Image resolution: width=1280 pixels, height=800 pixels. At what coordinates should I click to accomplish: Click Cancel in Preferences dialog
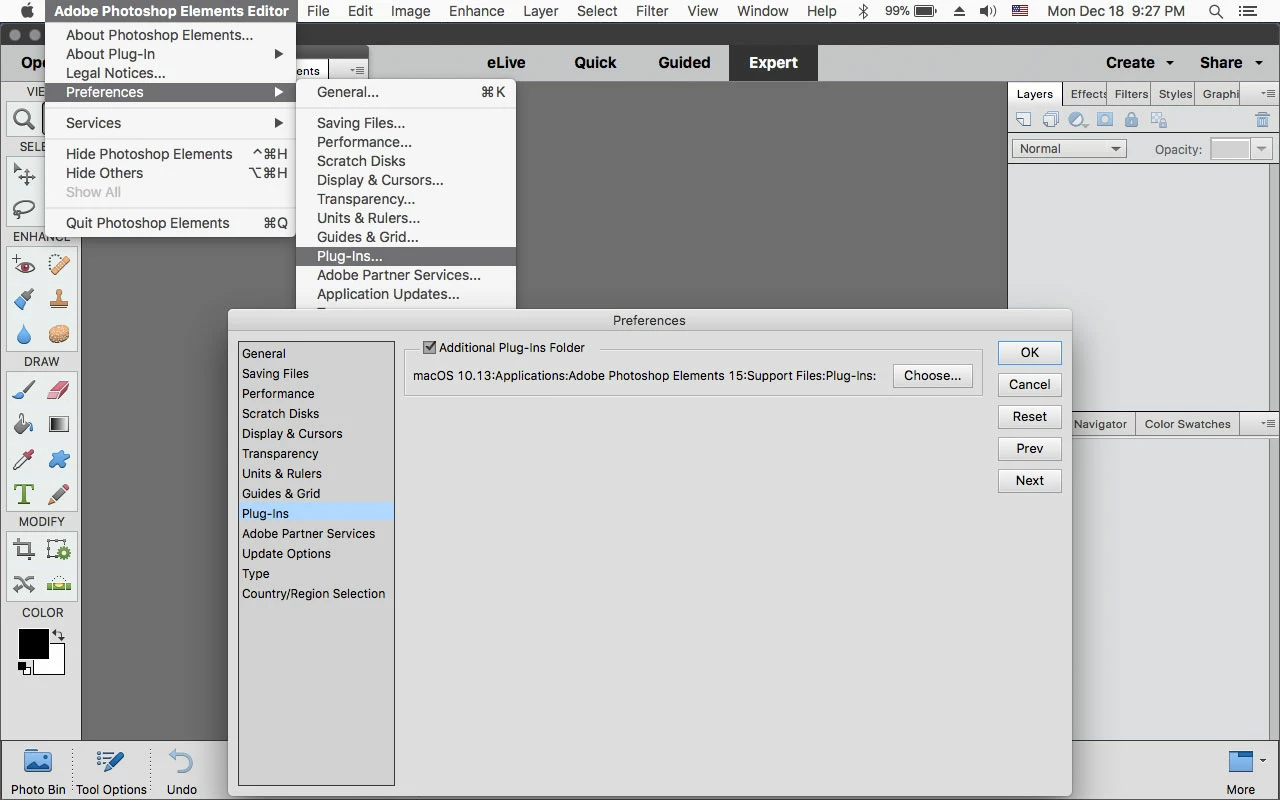point(1029,385)
